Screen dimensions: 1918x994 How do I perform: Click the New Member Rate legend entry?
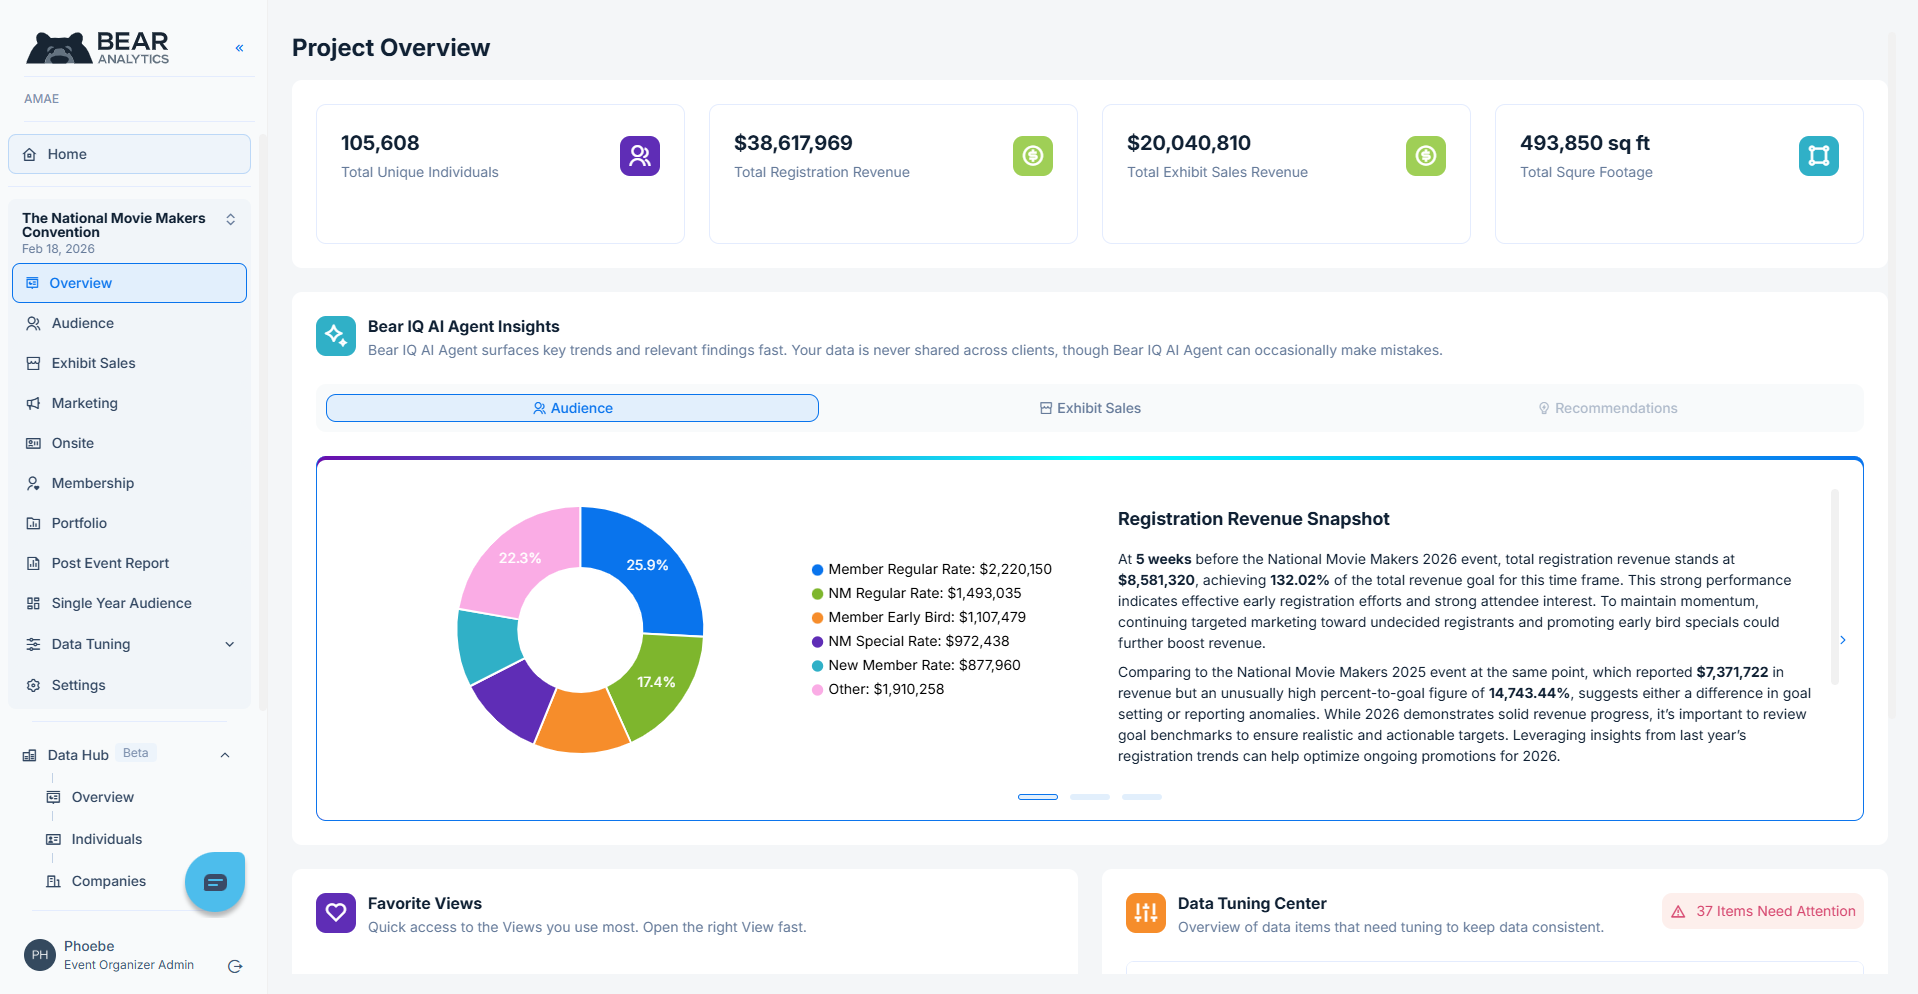916,665
